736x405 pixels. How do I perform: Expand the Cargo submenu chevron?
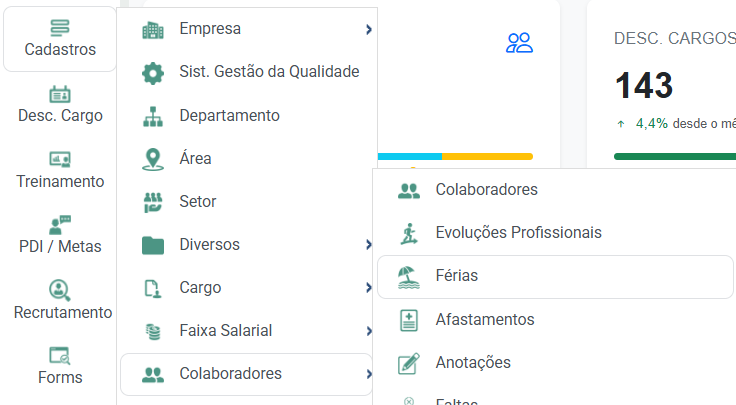[369, 287]
